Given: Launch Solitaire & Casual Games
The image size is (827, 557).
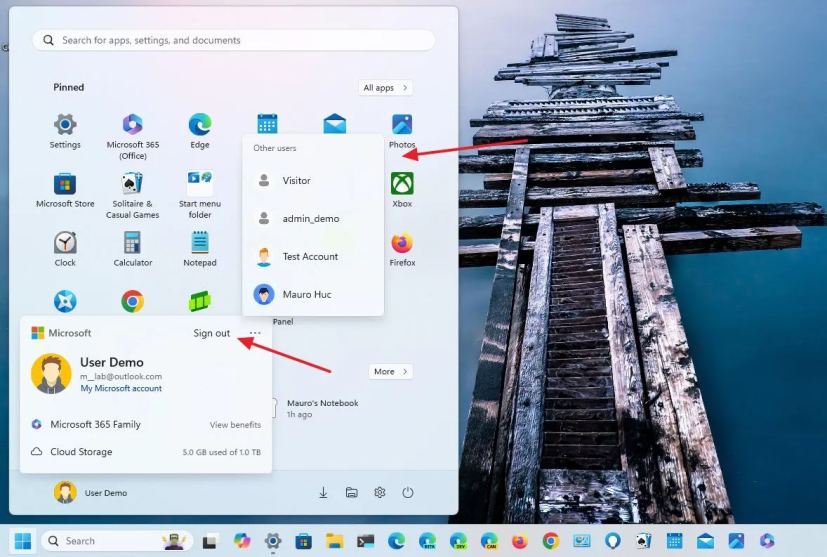Looking at the screenshot, I should (x=132, y=195).
